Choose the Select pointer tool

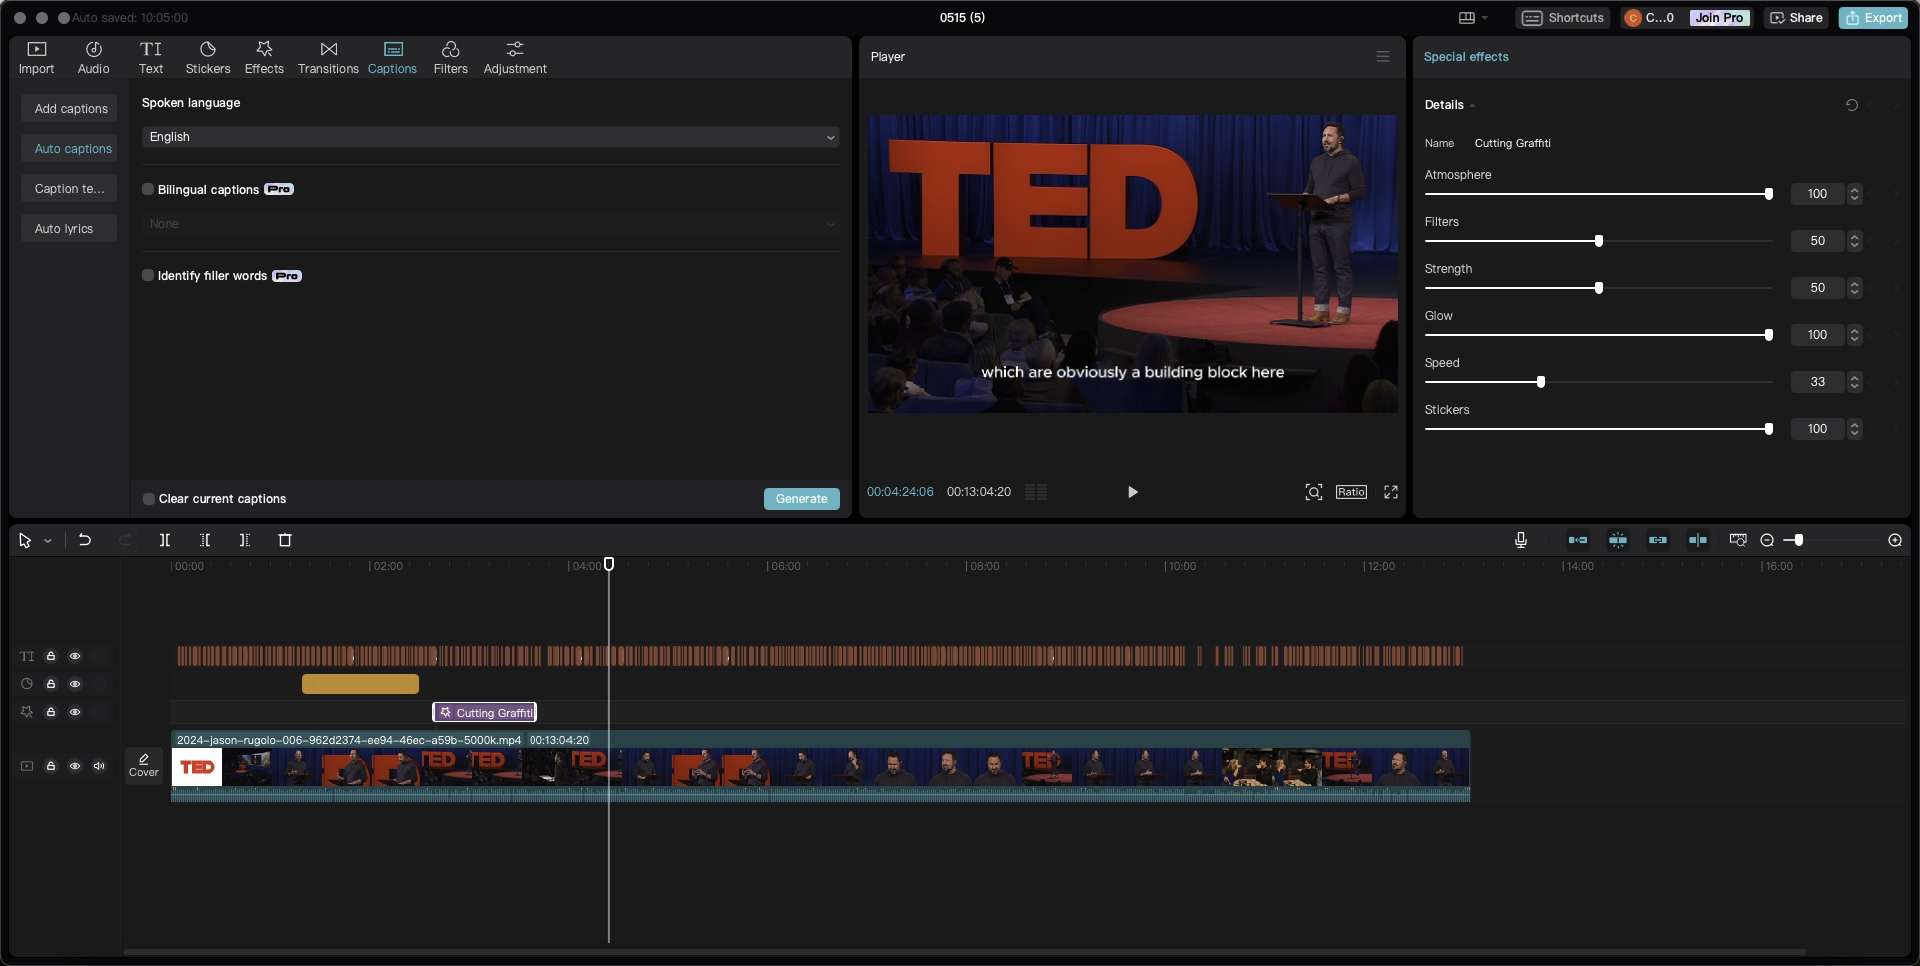click(x=25, y=540)
